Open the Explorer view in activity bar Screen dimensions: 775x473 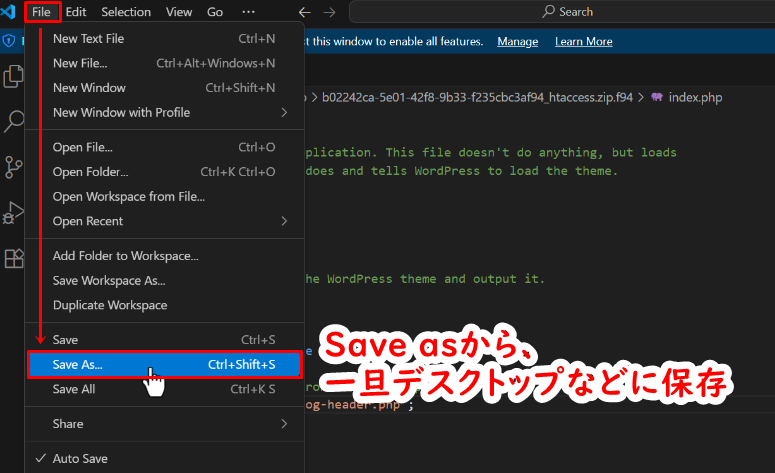point(14,77)
